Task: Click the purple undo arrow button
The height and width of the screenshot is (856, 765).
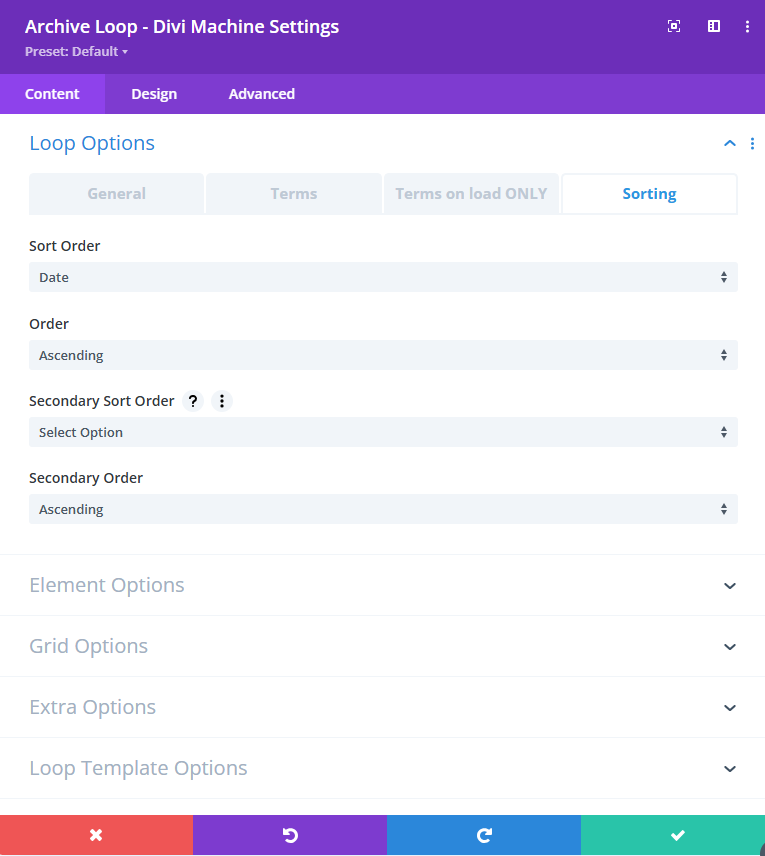Action: (290, 835)
